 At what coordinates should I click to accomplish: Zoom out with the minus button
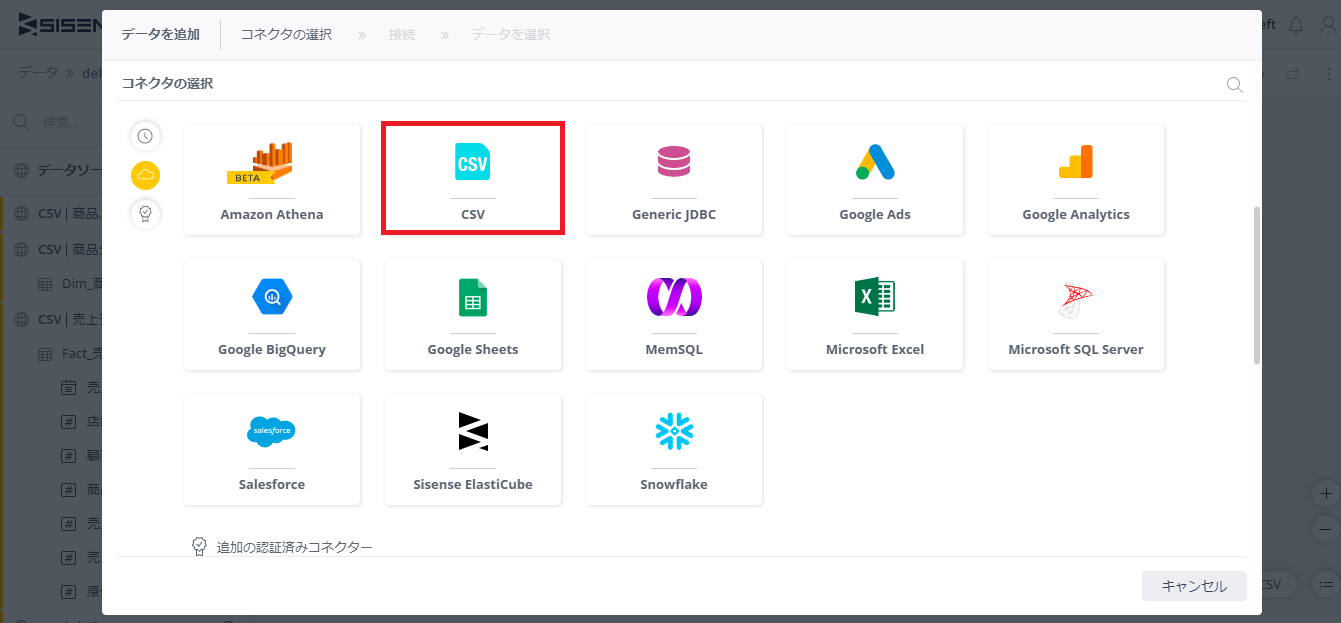(x=1326, y=528)
